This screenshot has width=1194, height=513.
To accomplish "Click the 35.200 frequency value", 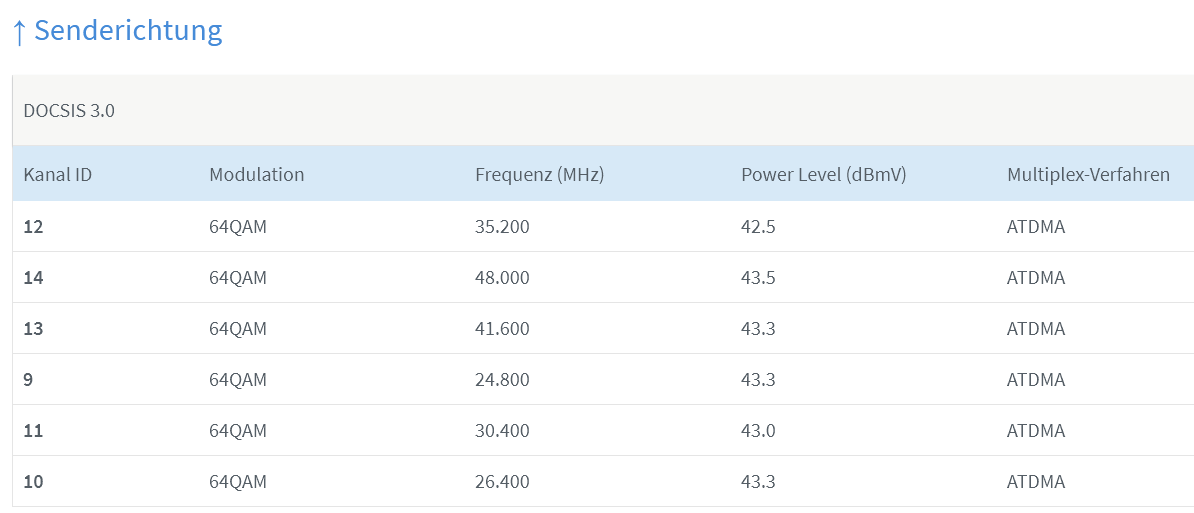I will 502,227.
